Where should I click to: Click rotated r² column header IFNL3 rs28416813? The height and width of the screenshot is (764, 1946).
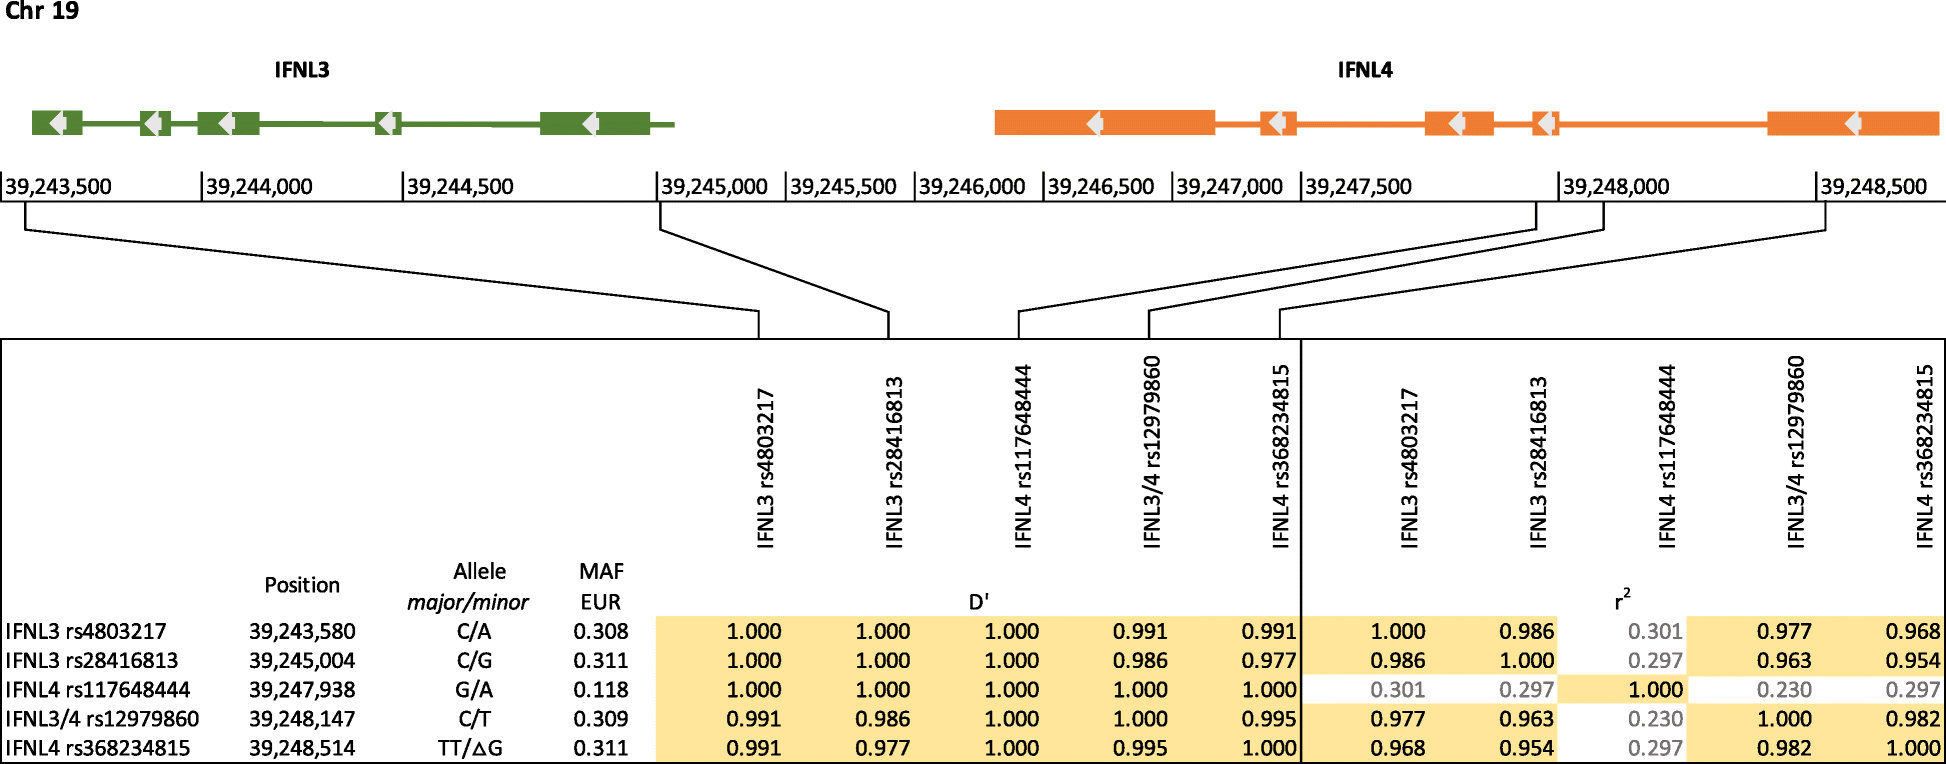(1538, 462)
